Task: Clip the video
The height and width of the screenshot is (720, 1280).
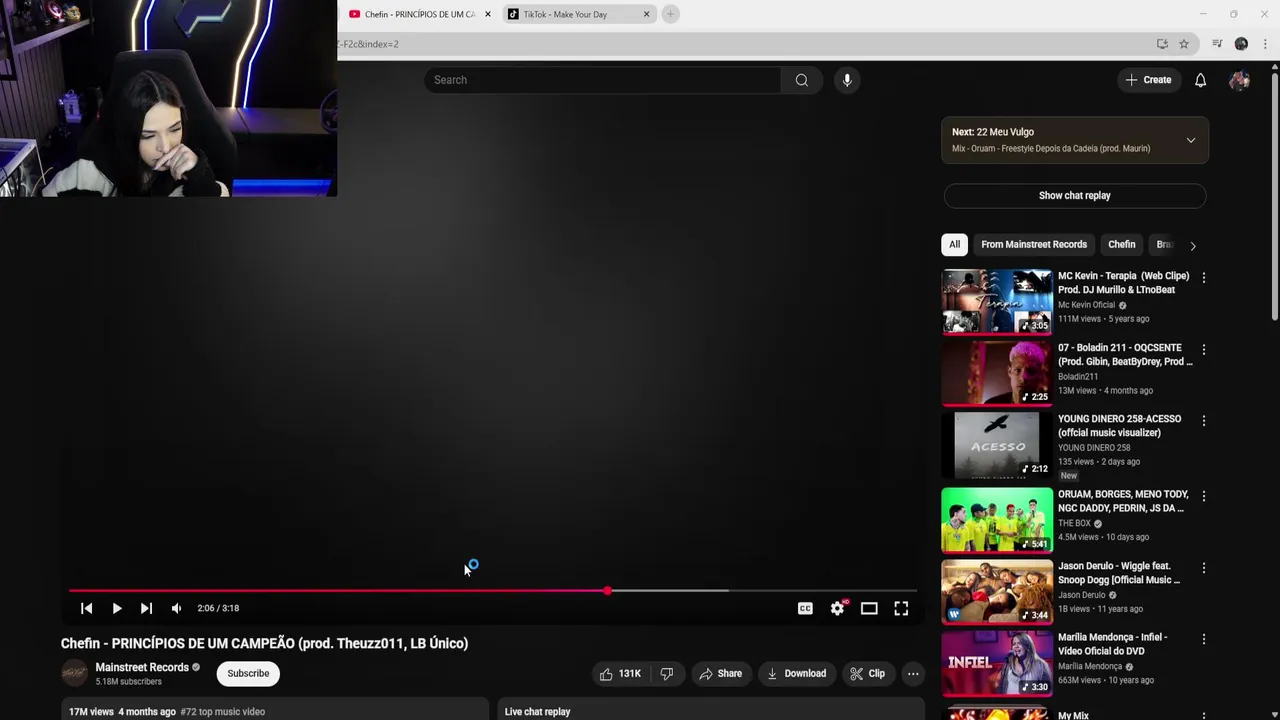Action: [x=867, y=674]
